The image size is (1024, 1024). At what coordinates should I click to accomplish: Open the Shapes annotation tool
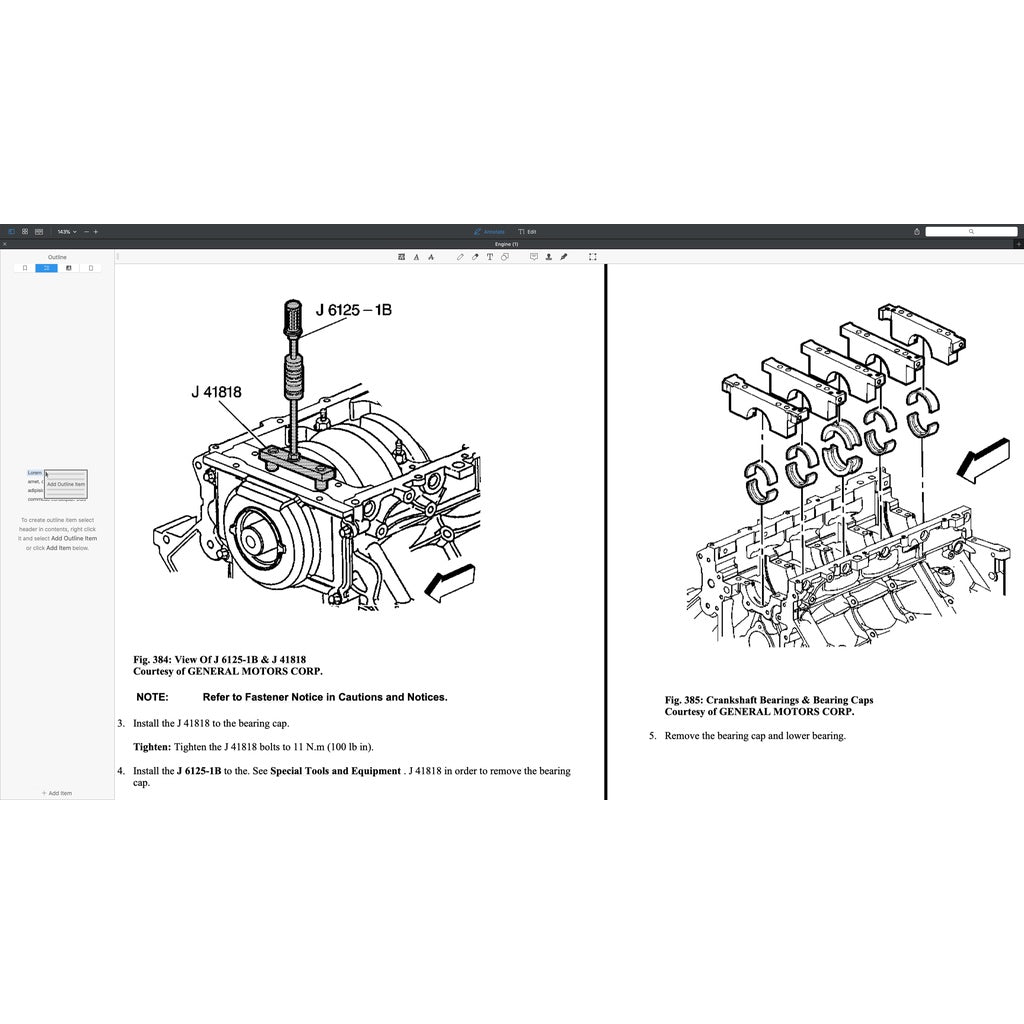pyautogui.click(x=505, y=256)
